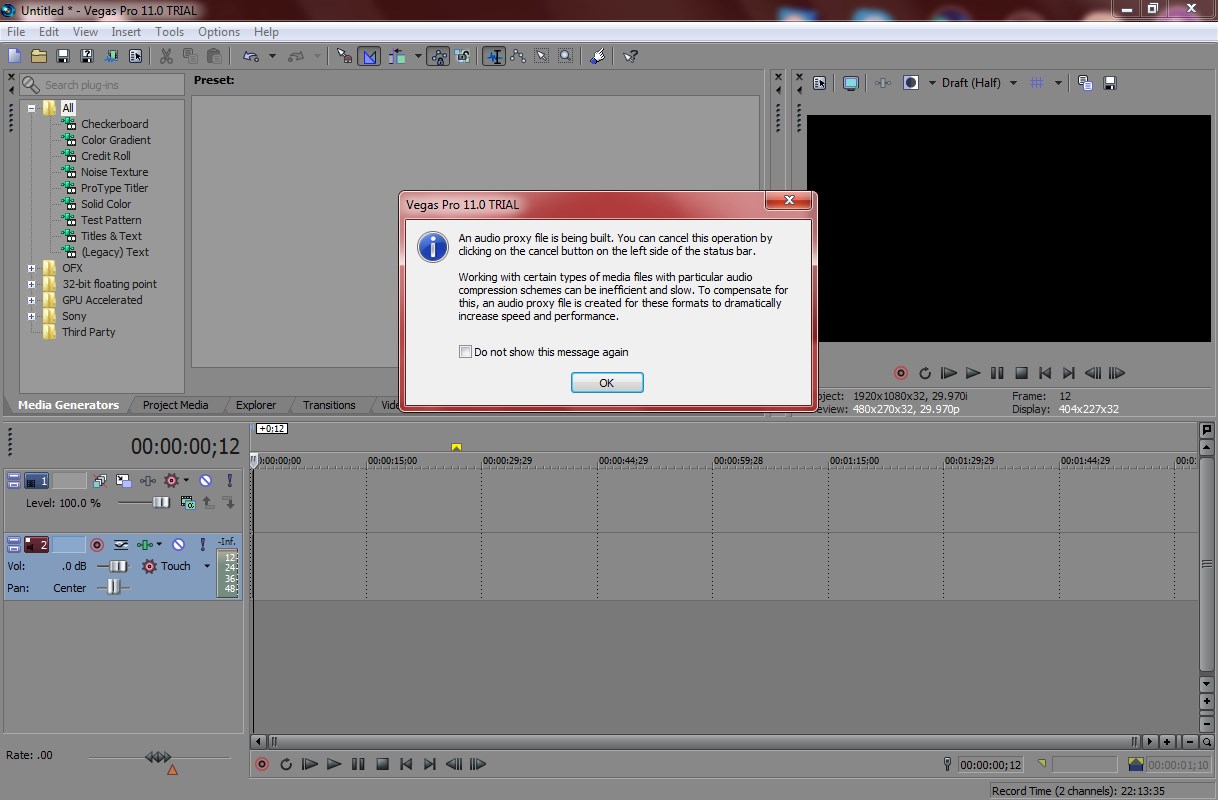Click the yellow marker on the timeline ruler
The image size is (1218, 800).
click(x=456, y=447)
